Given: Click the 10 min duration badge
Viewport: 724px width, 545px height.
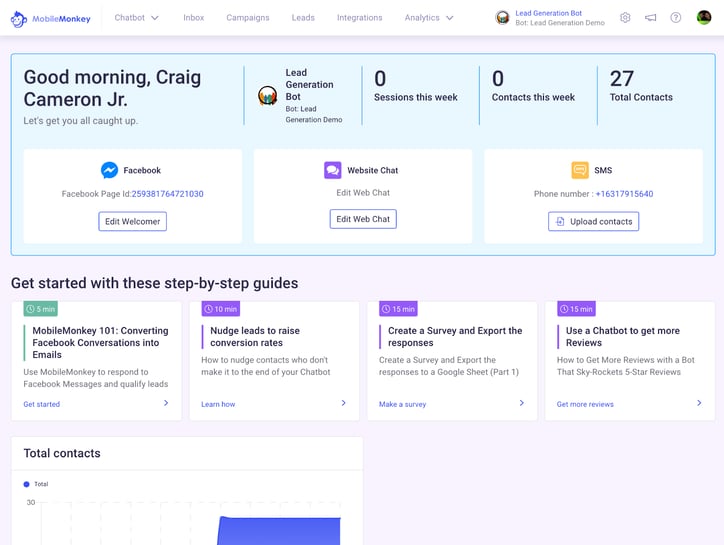Looking at the screenshot, I should click(x=221, y=309).
